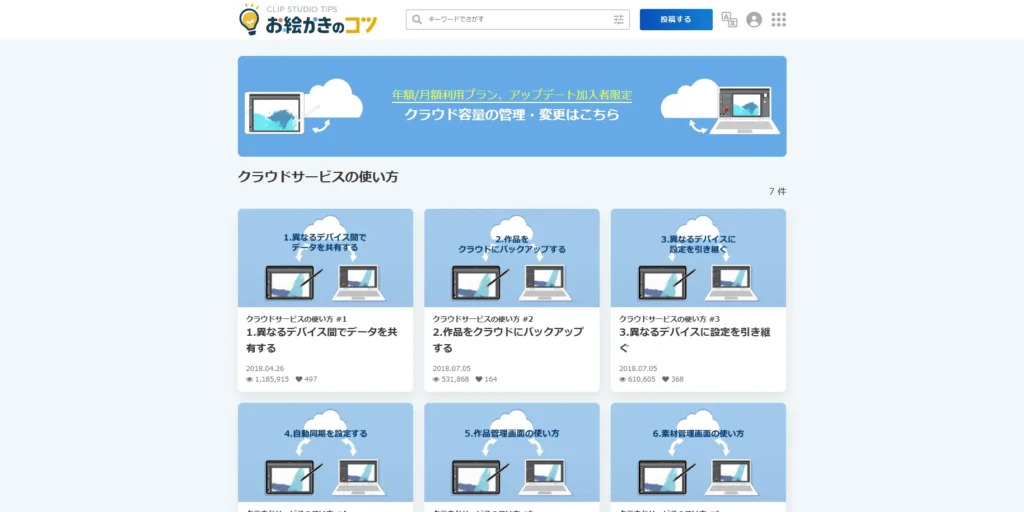The image size is (1024, 512).
Task: Open thumbnail 1.異なるデバイス間でデータを共有する
Action: [325, 258]
